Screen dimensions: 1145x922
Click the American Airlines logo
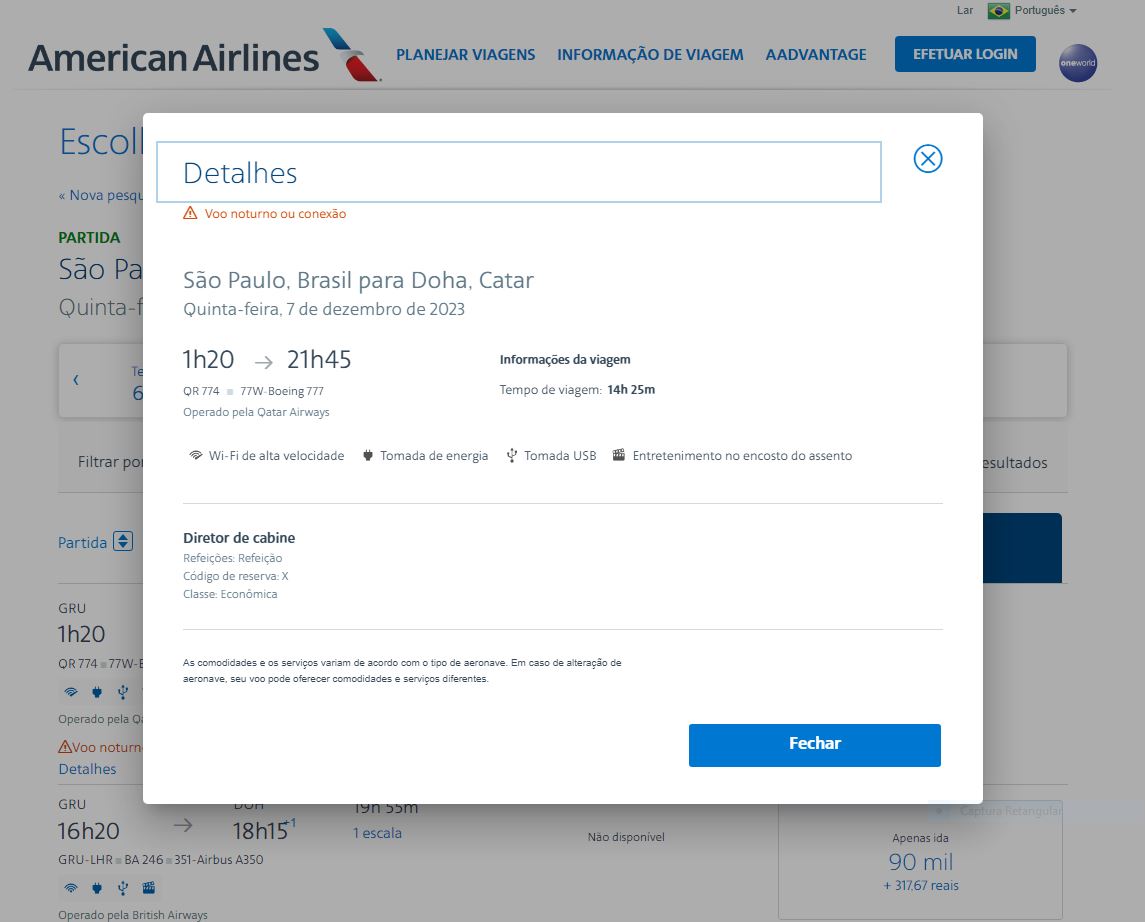pyautogui.click(x=185, y=57)
